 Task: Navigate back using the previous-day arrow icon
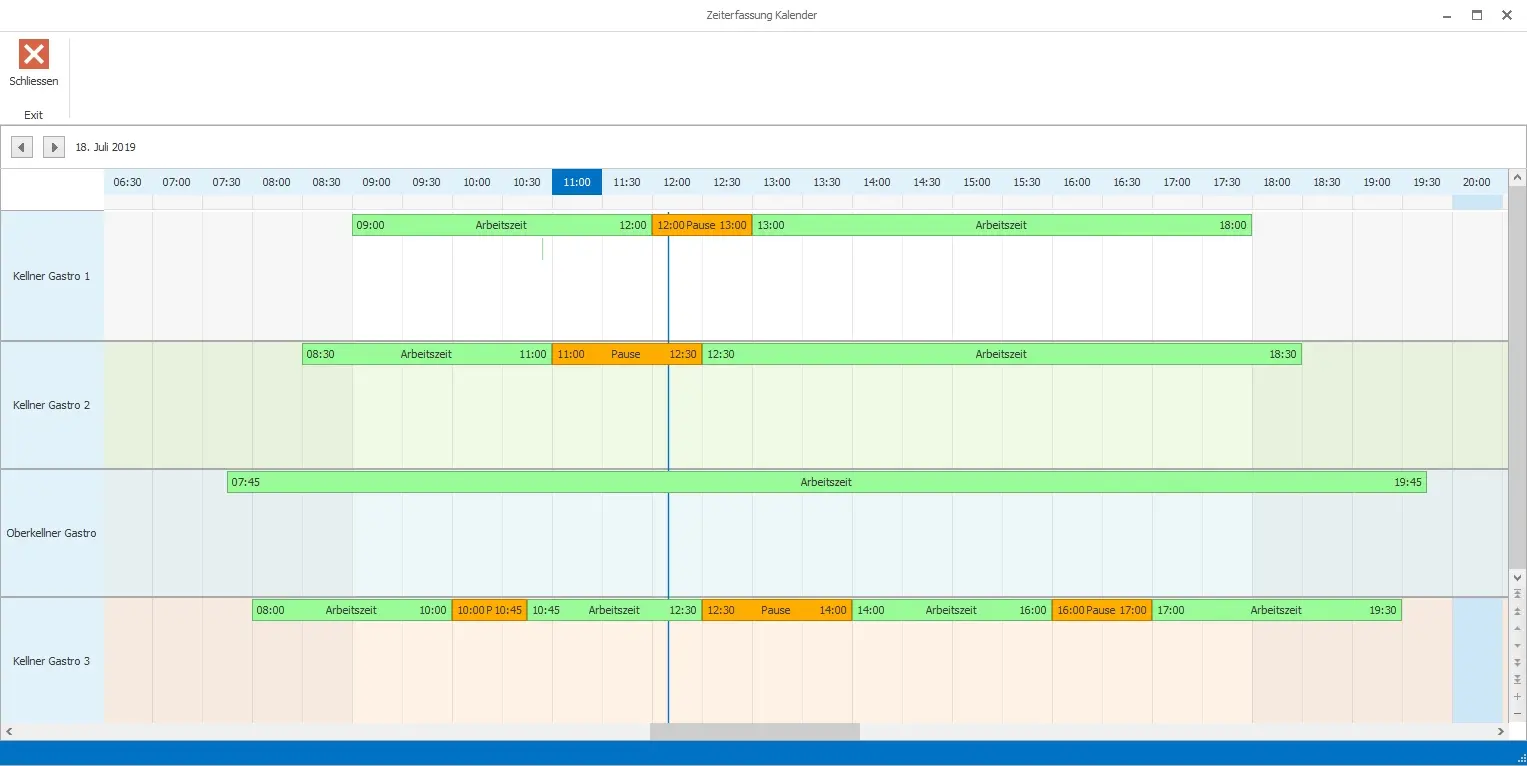[21, 146]
